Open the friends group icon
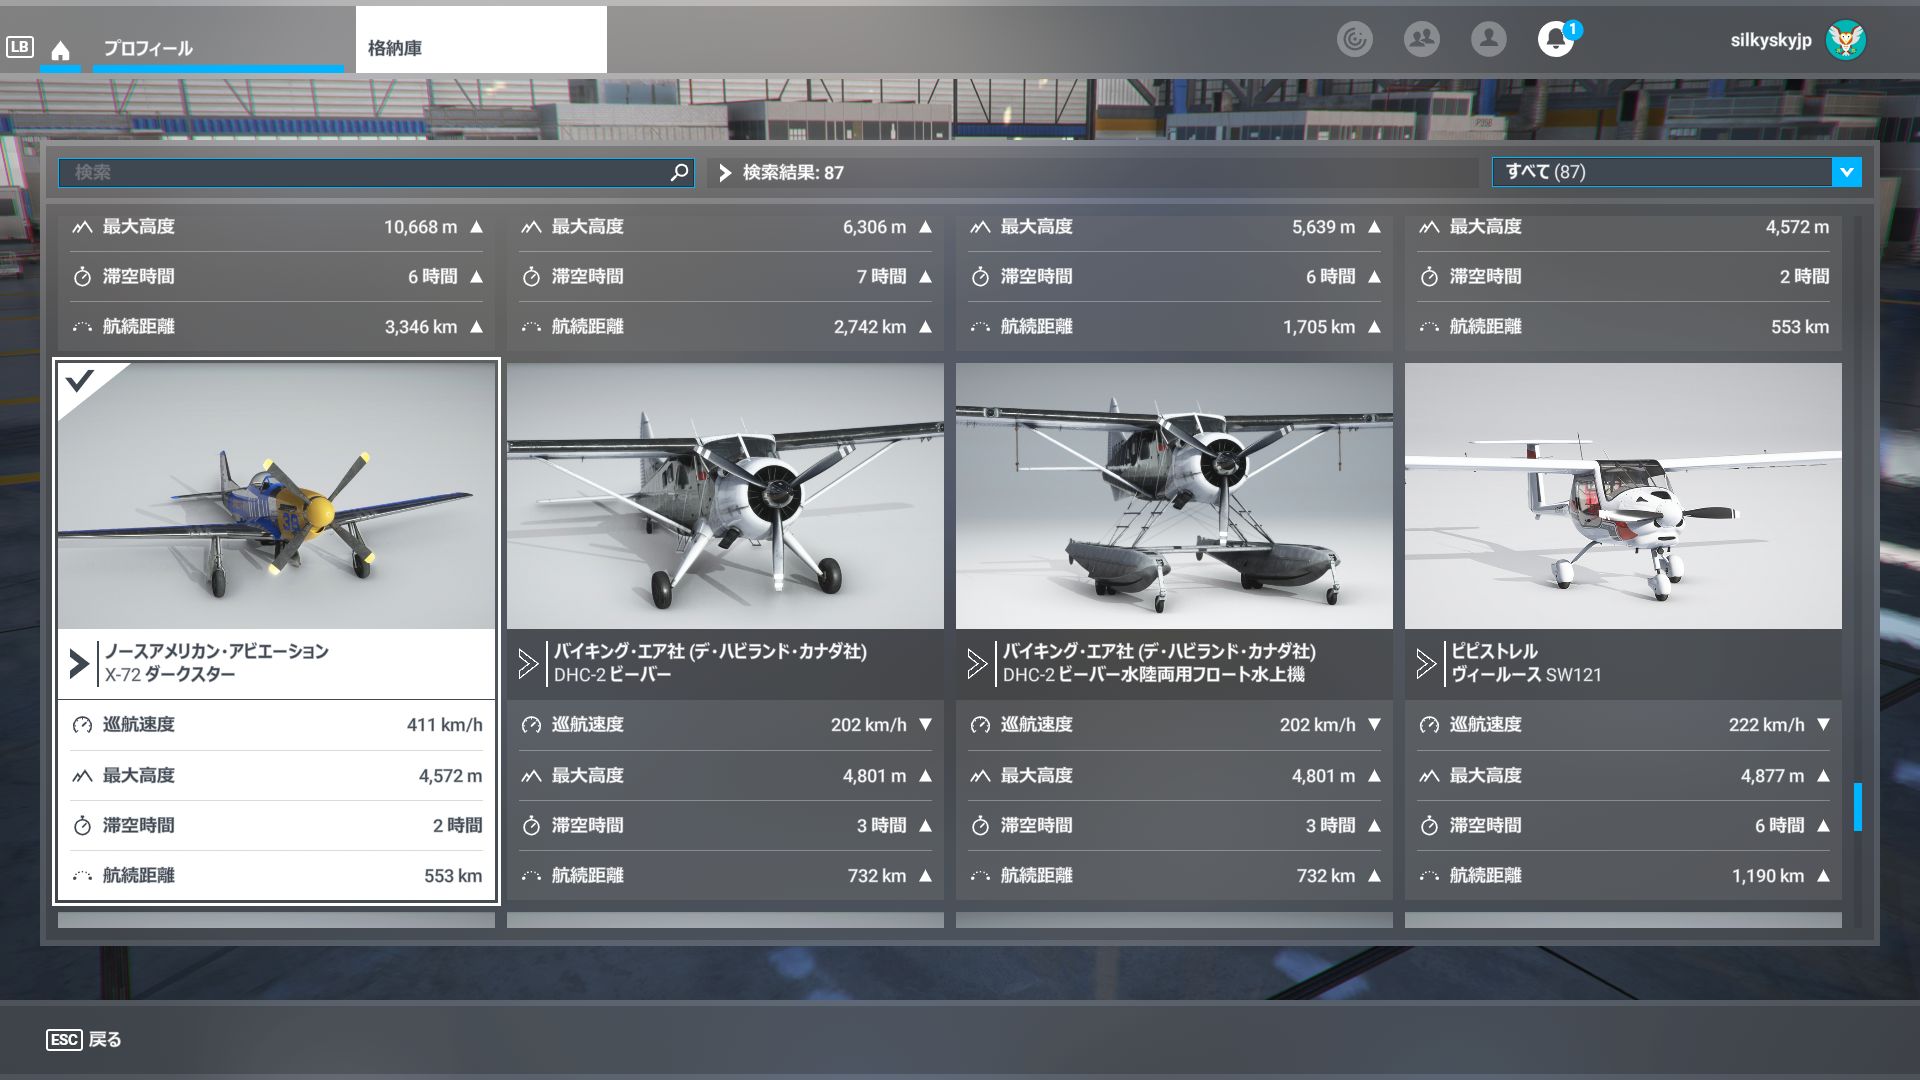Image resolution: width=1920 pixels, height=1080 pixels. [x=1421, y=40]
